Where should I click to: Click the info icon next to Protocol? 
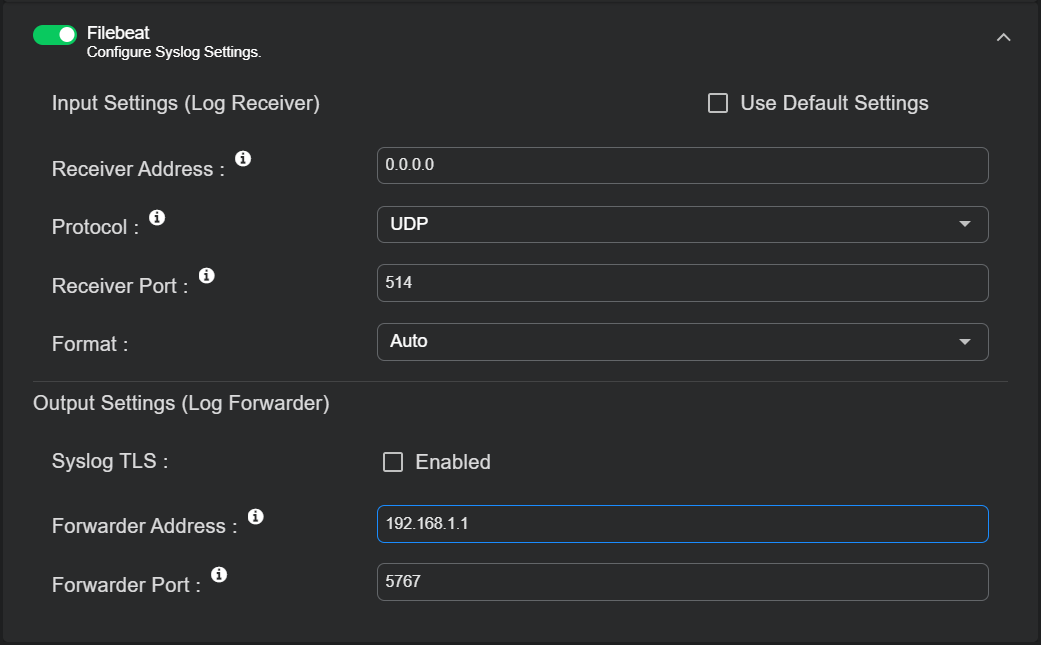tap(157, 217)
